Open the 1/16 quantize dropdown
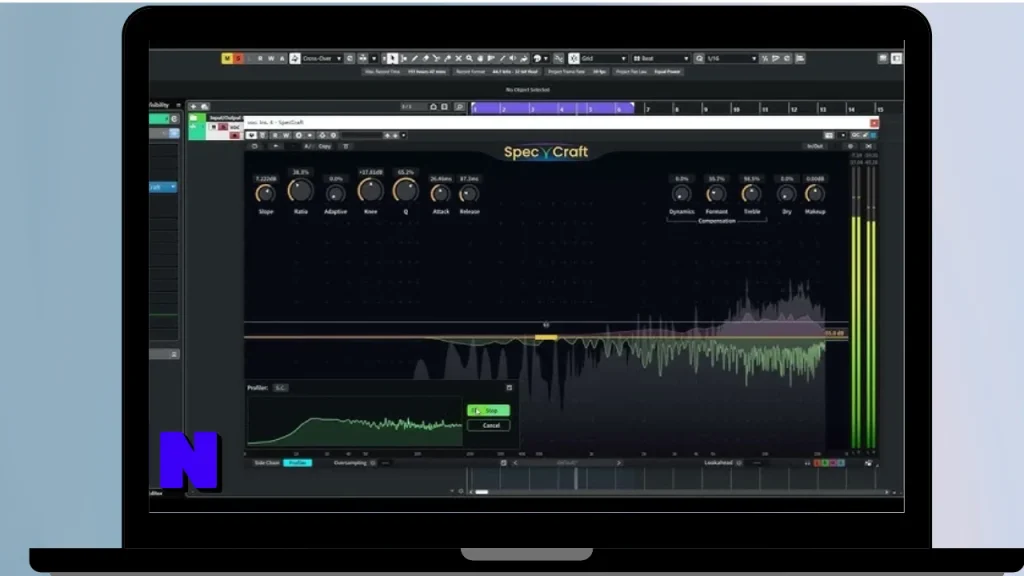 click(754, 59)
